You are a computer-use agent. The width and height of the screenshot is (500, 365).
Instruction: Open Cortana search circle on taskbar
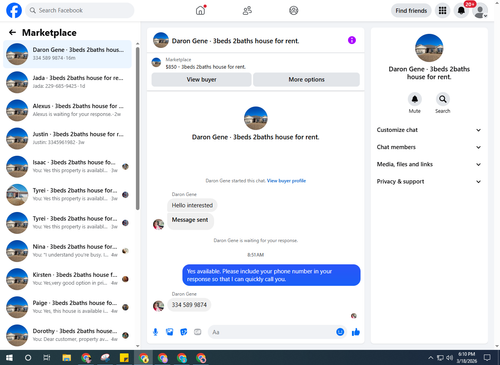pyautogui.click(x=28, y=358)
